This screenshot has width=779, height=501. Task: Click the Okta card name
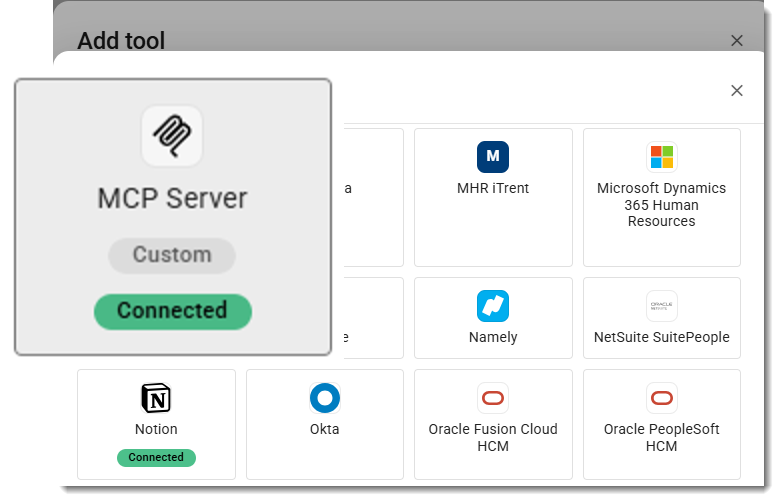click(324, 429)
